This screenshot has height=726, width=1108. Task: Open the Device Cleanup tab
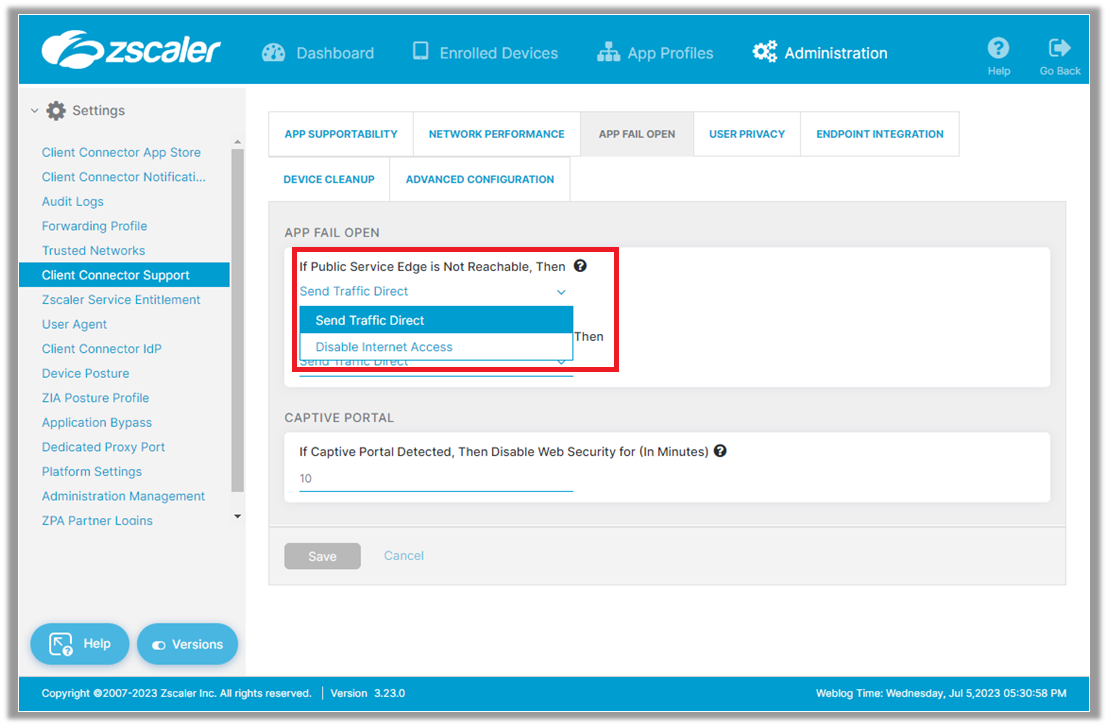(x=329, y=180)
